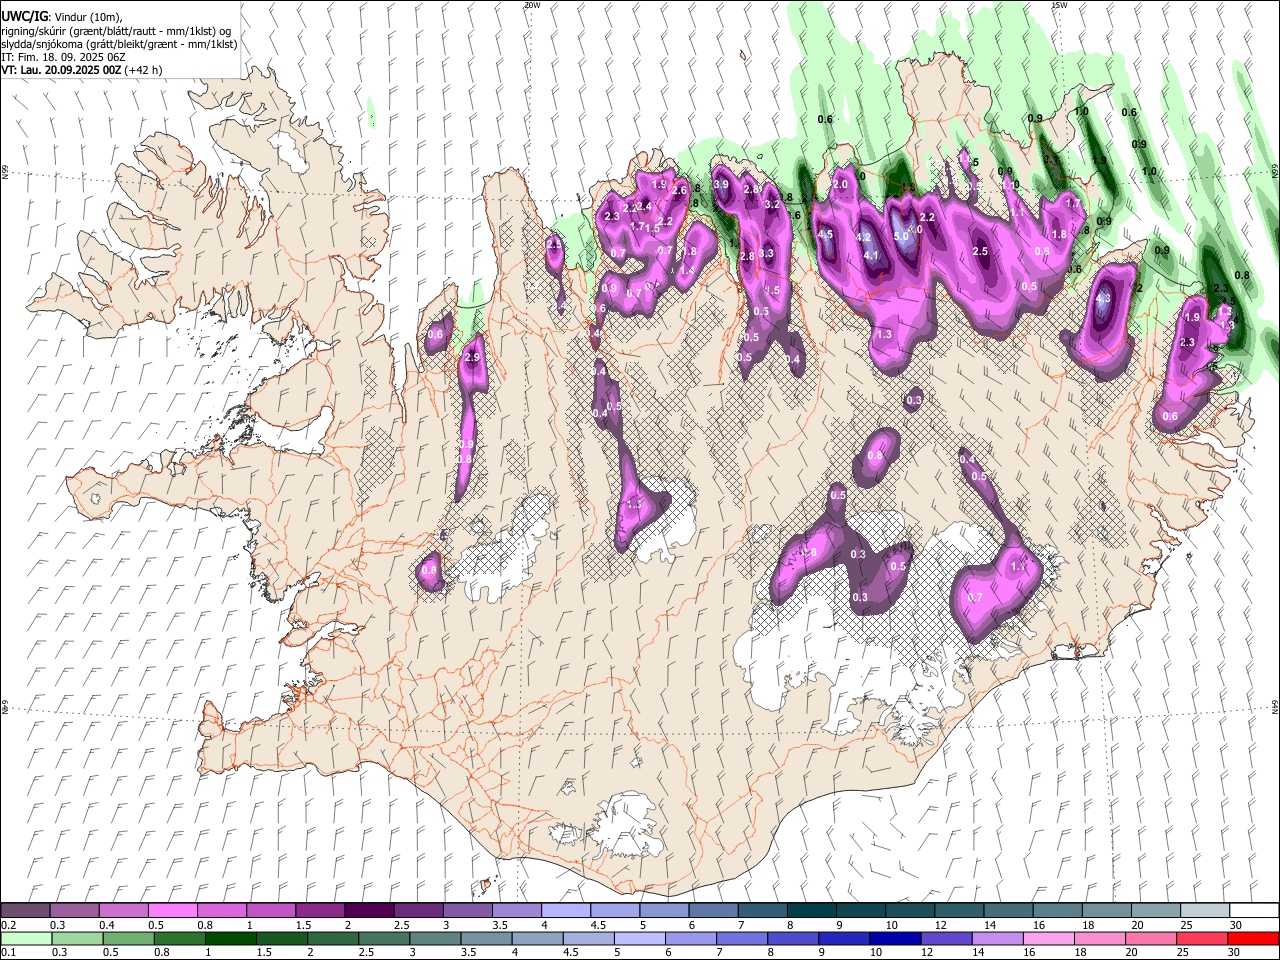Select dark green swatch between 1 and 1.5, lower row

(x=230, y=939)
